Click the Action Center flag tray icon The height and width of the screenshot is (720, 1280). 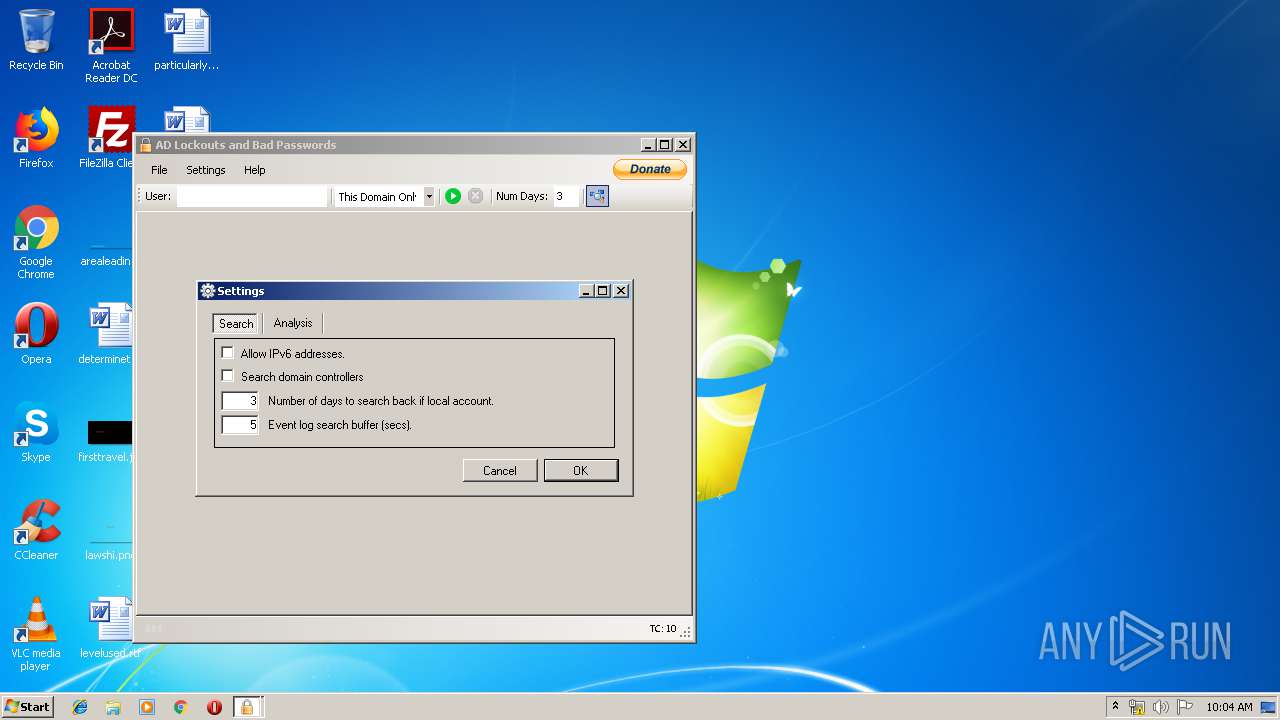[x=1185, y=707]
